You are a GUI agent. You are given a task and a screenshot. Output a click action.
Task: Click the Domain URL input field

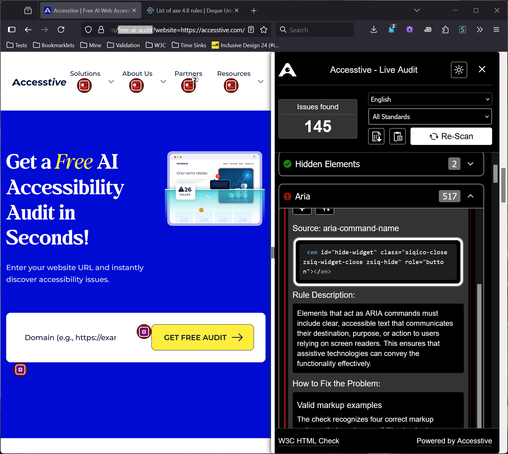point(70,337)
